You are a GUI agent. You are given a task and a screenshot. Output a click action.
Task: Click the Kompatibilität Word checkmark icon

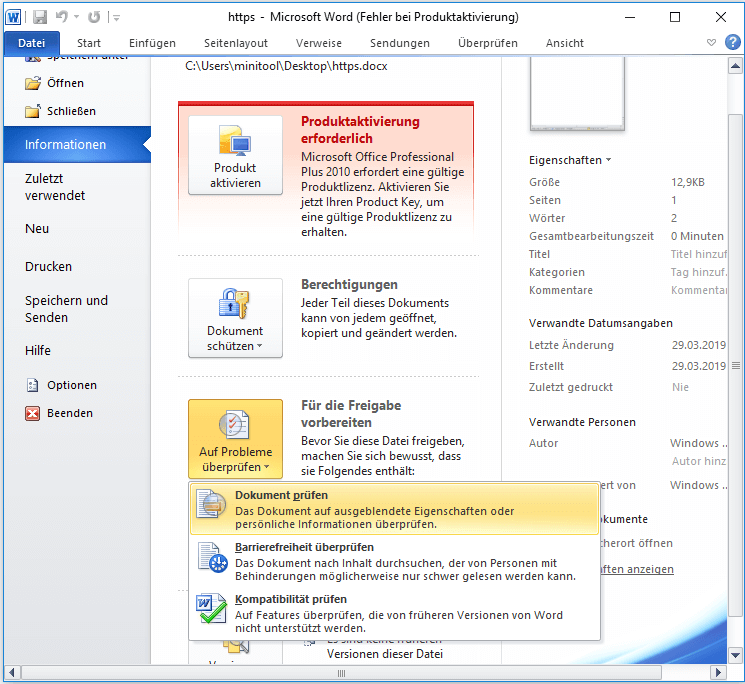pos(211,608)
